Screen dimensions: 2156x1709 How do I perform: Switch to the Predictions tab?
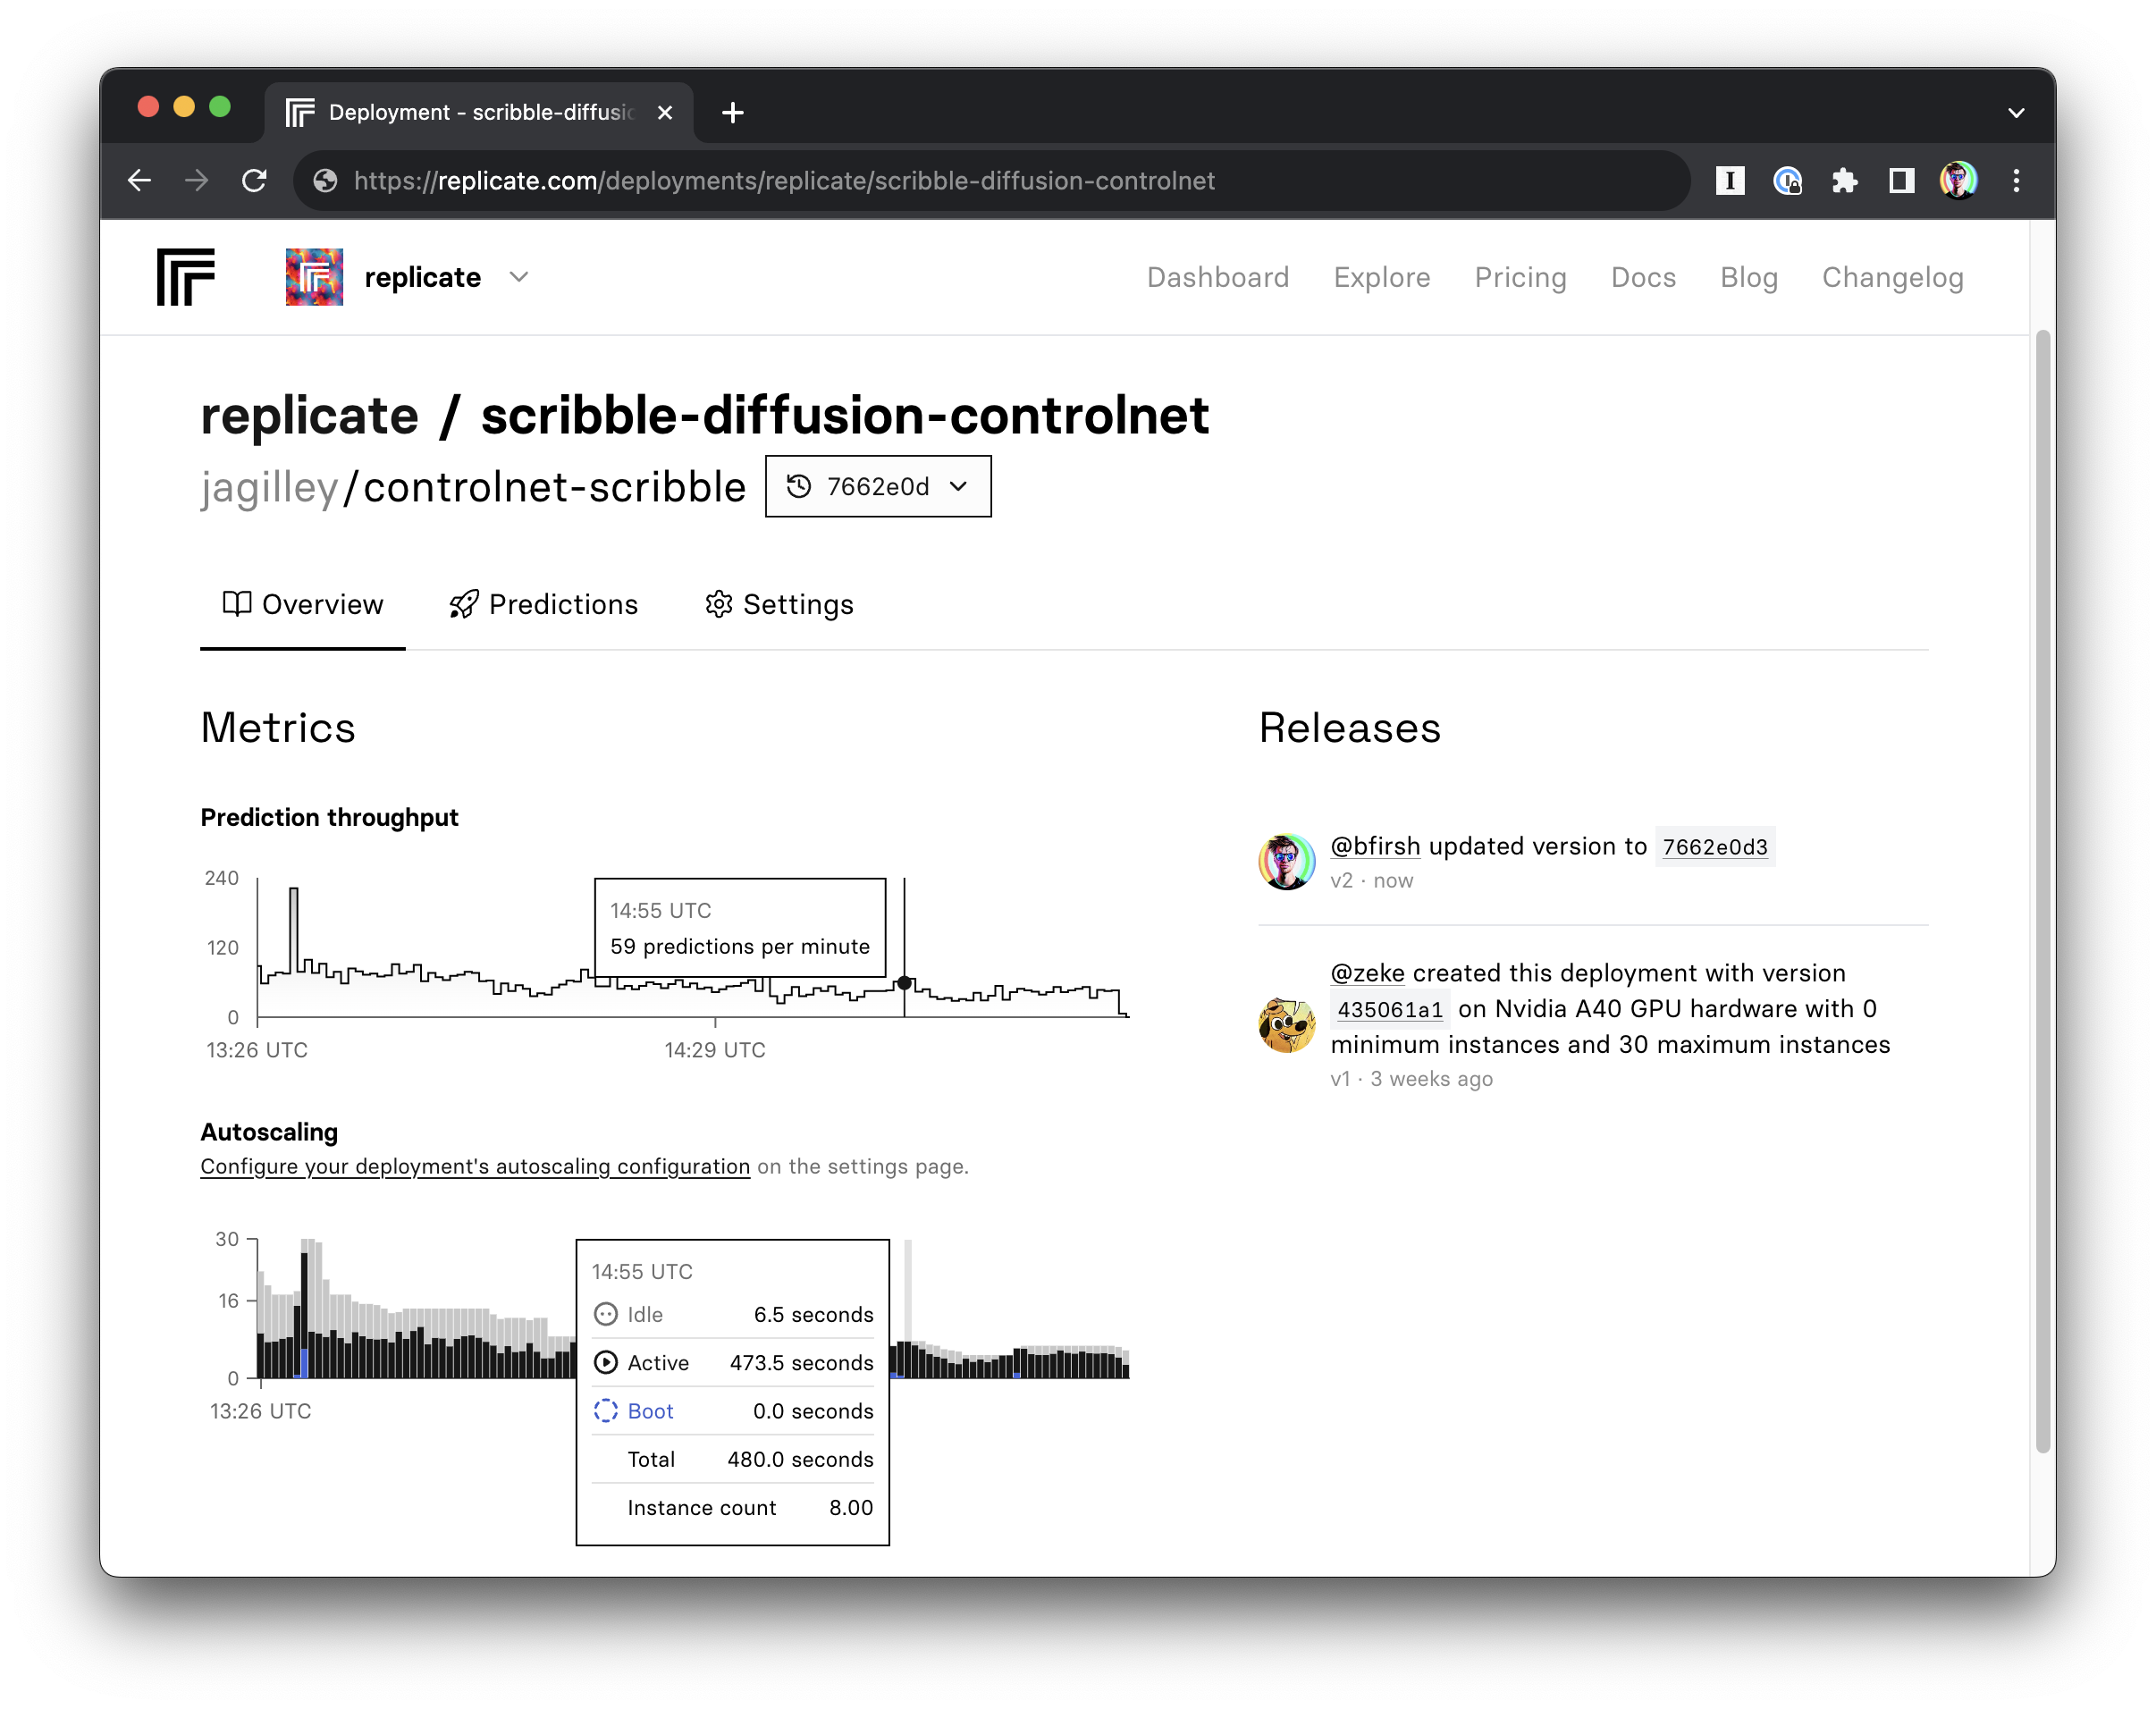click(x=543, y=604)
